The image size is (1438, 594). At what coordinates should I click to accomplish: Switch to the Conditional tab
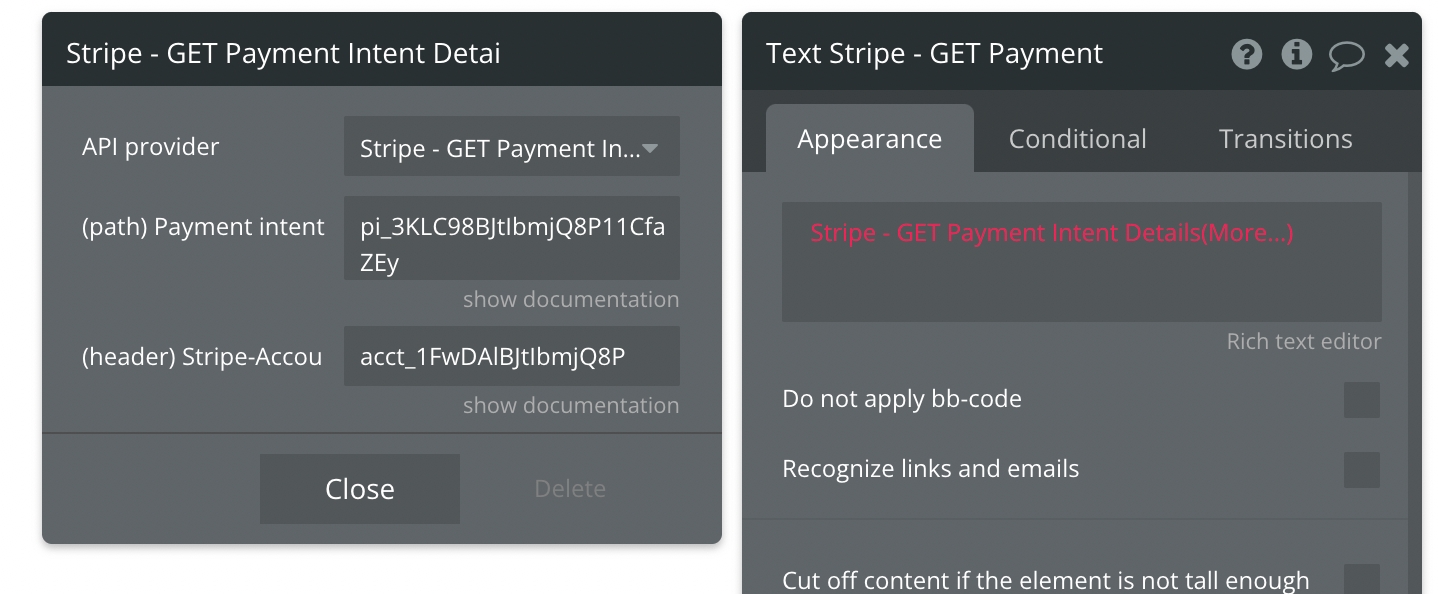[1077, 139]
